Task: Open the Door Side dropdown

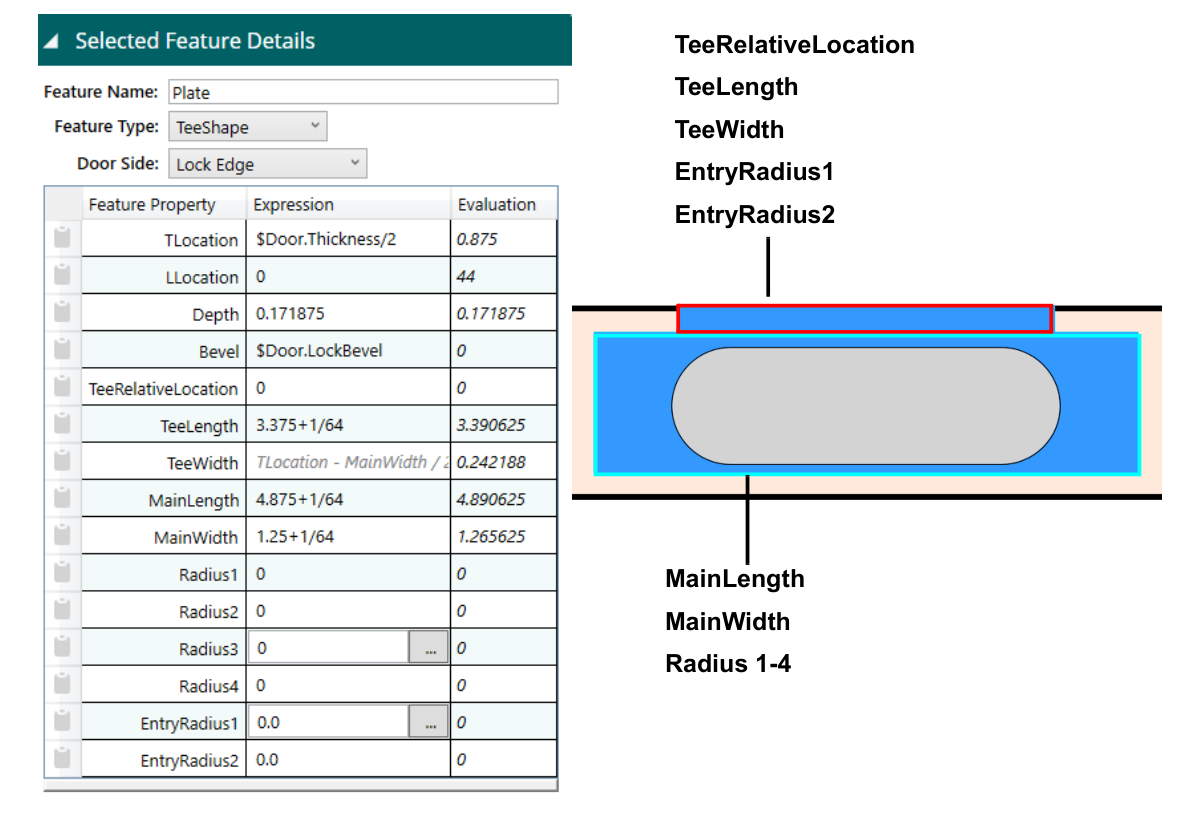Action: point(267,164)
